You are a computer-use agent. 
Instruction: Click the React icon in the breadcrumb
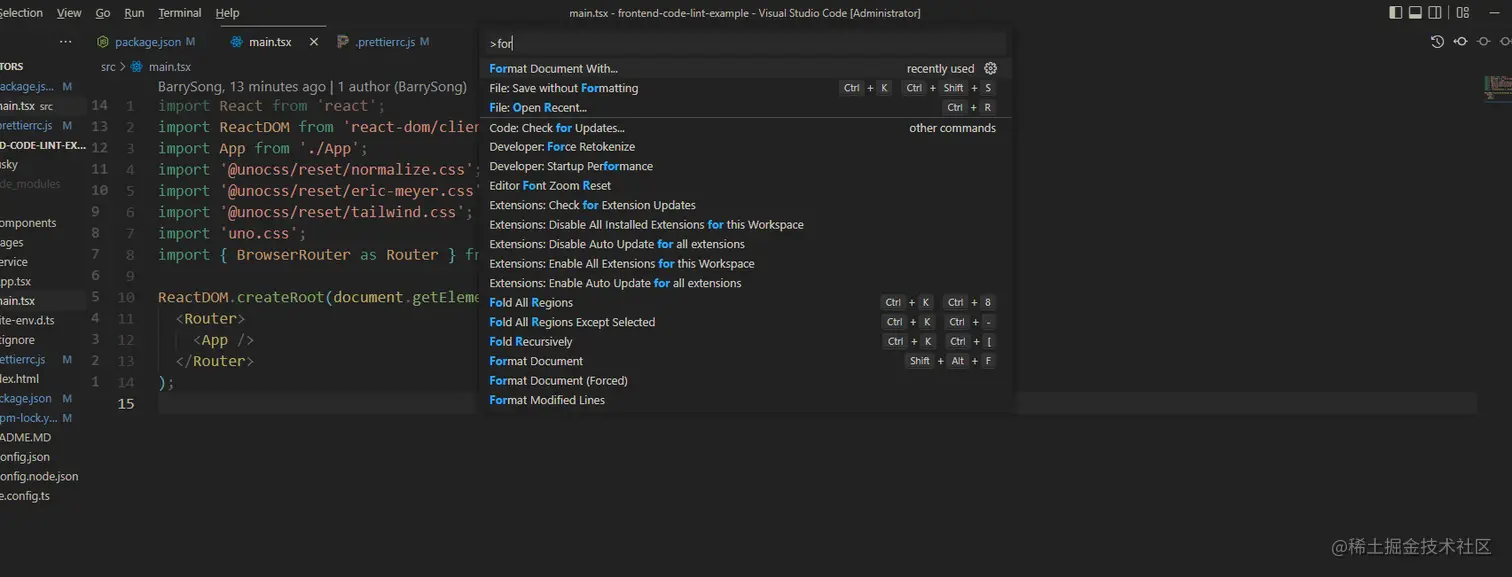pos(138,67)
